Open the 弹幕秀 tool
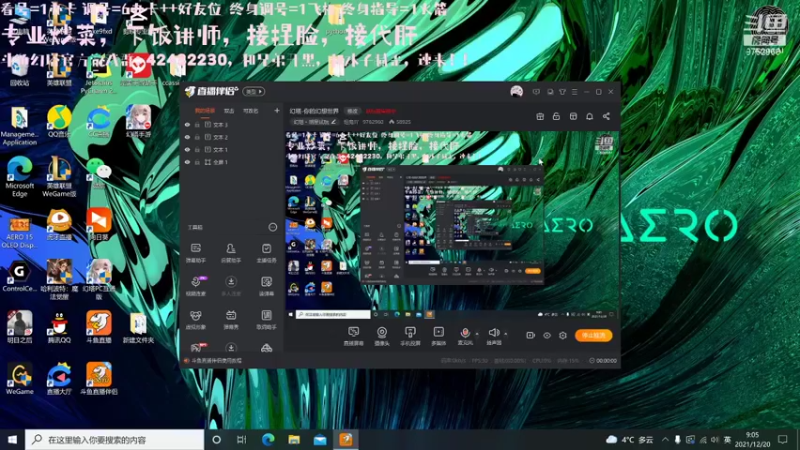 pyautogui.click(x=231, y=319)
